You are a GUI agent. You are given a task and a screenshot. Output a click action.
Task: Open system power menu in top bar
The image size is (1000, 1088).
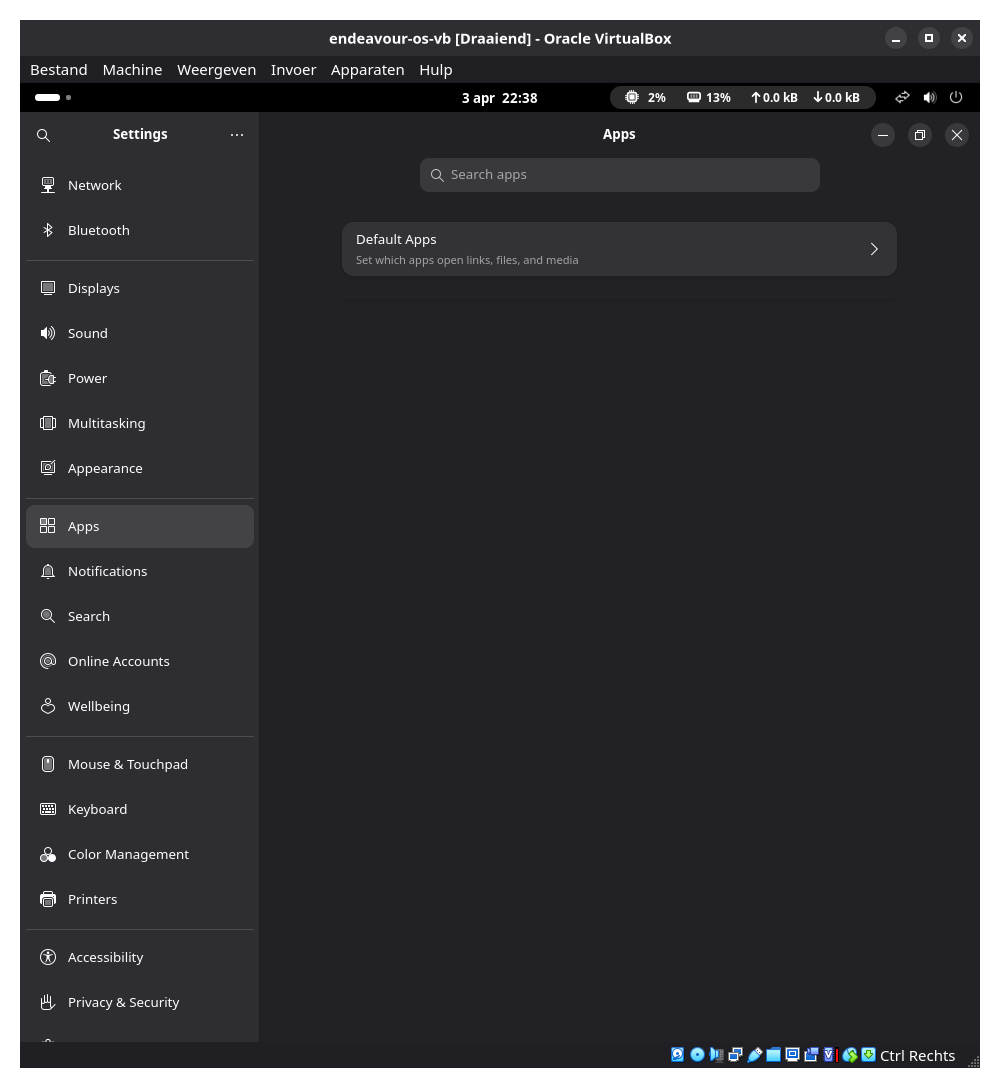[956, 97]
